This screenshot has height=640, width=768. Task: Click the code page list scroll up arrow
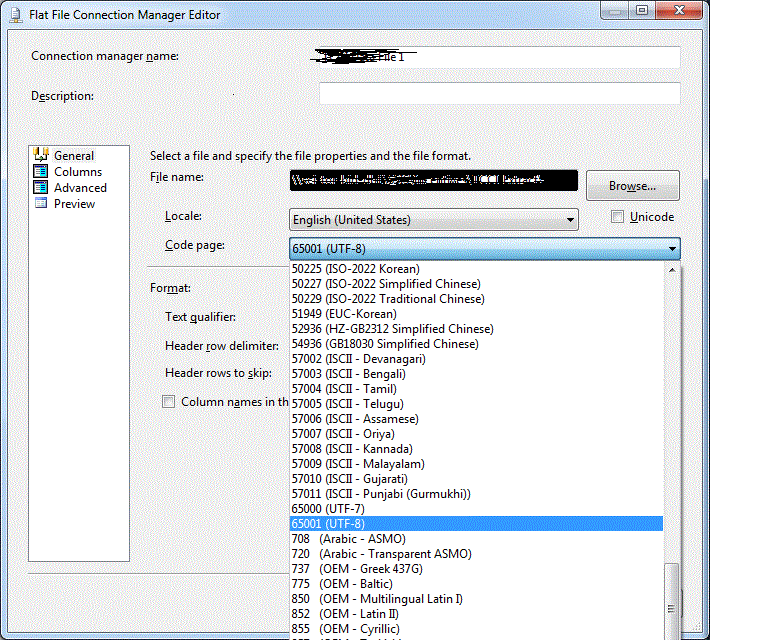672,270
